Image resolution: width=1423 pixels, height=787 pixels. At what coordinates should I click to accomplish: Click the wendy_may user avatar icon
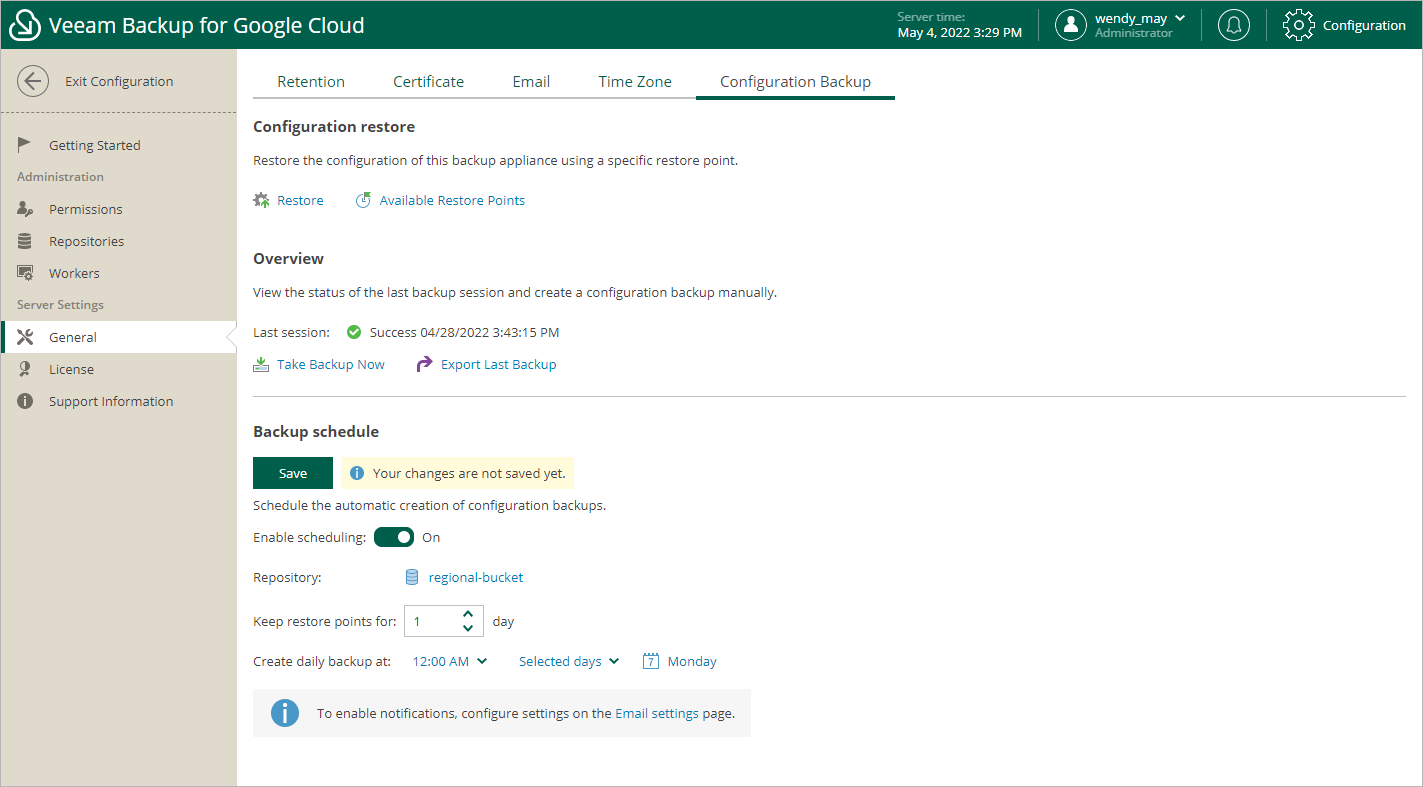coord(1071,25)
